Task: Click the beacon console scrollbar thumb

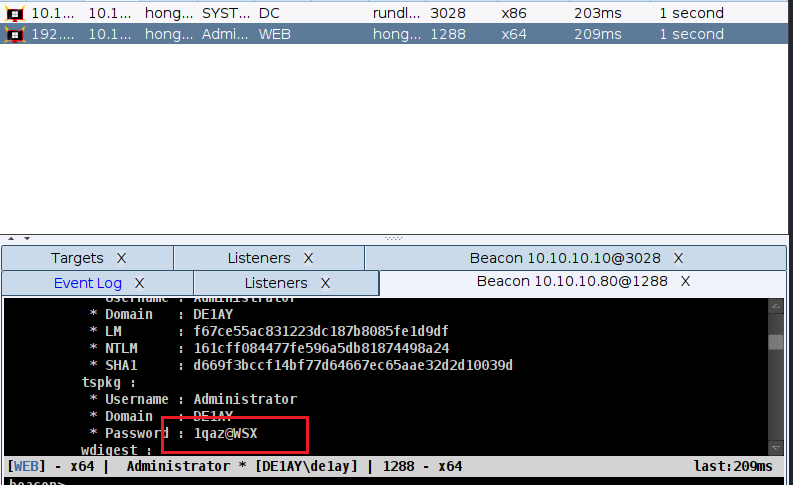Action: tap(775, 342)
